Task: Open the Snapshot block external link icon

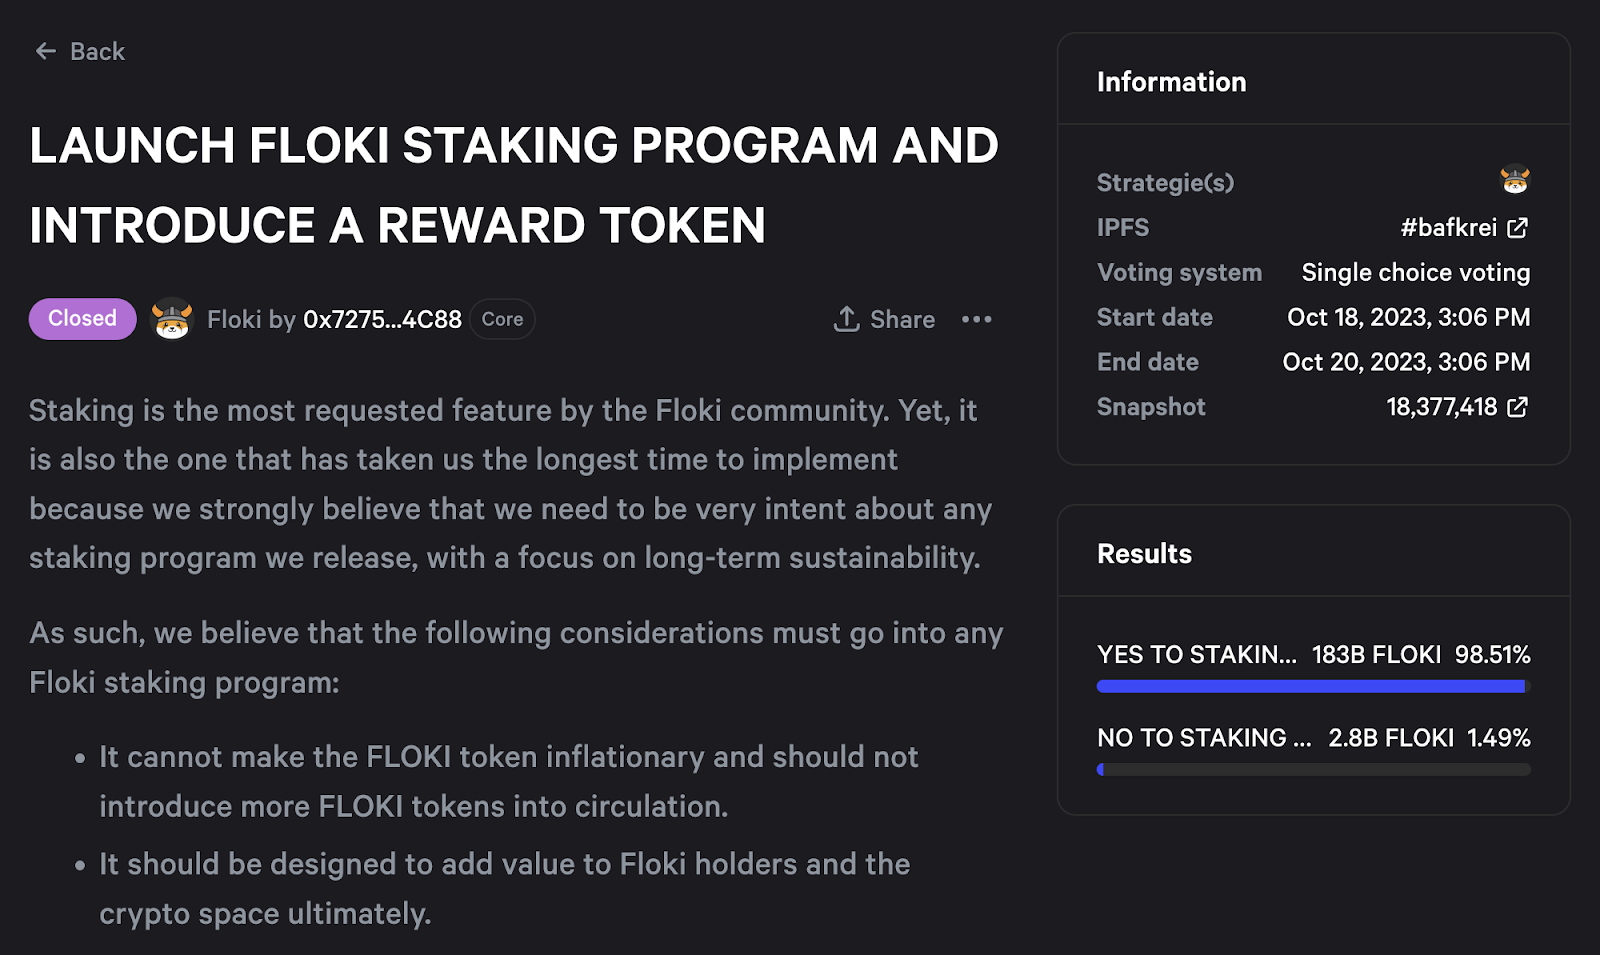Action: tap(1517, 407)
